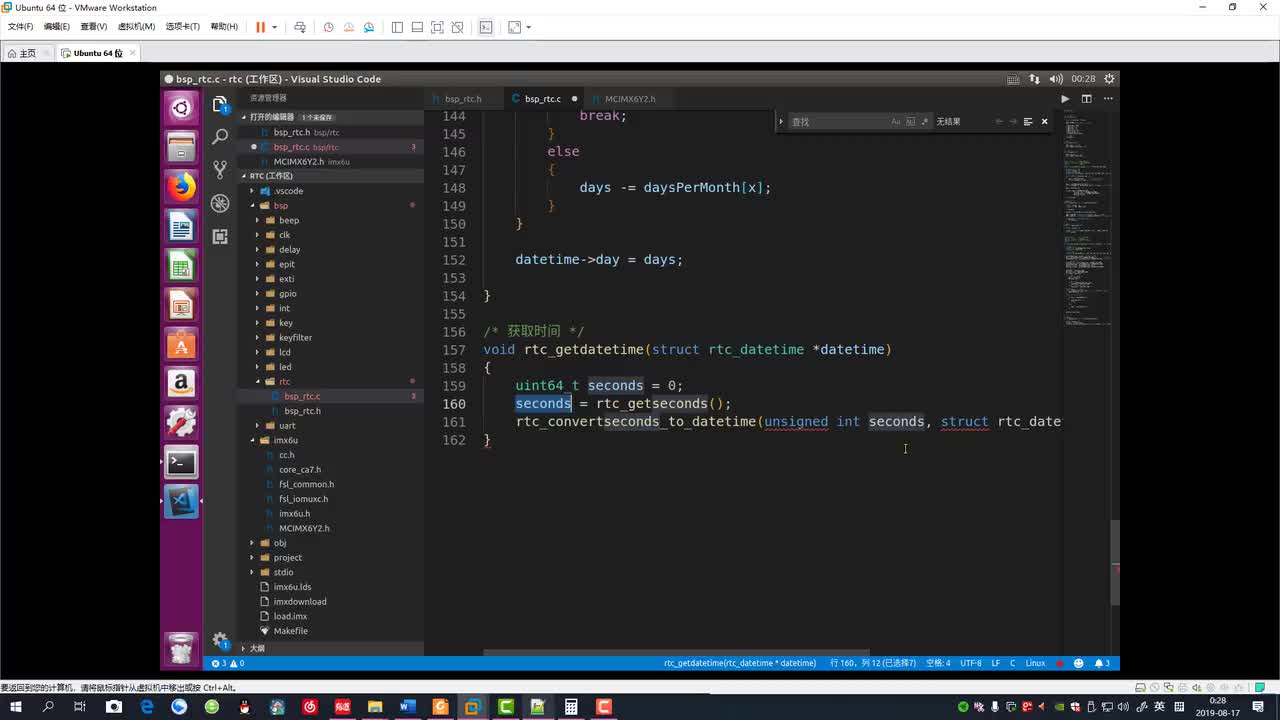This screenshot has width=1280, height=720.
Task: Open the Debug view in activity bar
Action: (x=220, y=203)
